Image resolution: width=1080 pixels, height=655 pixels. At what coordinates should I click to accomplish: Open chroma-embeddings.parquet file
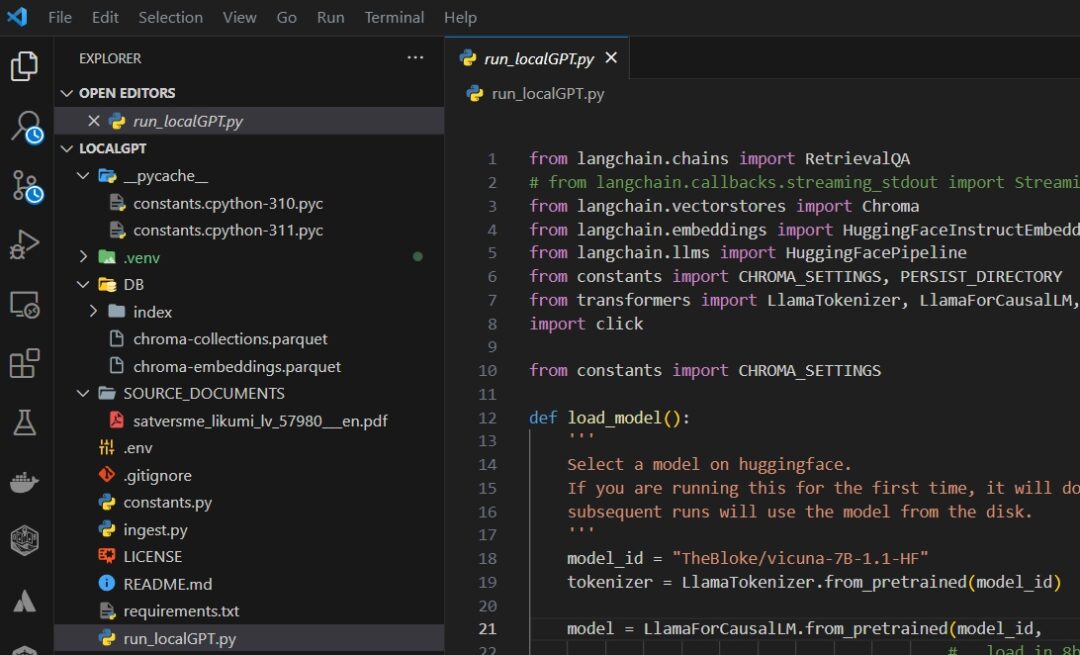click(x=237, y=366)
